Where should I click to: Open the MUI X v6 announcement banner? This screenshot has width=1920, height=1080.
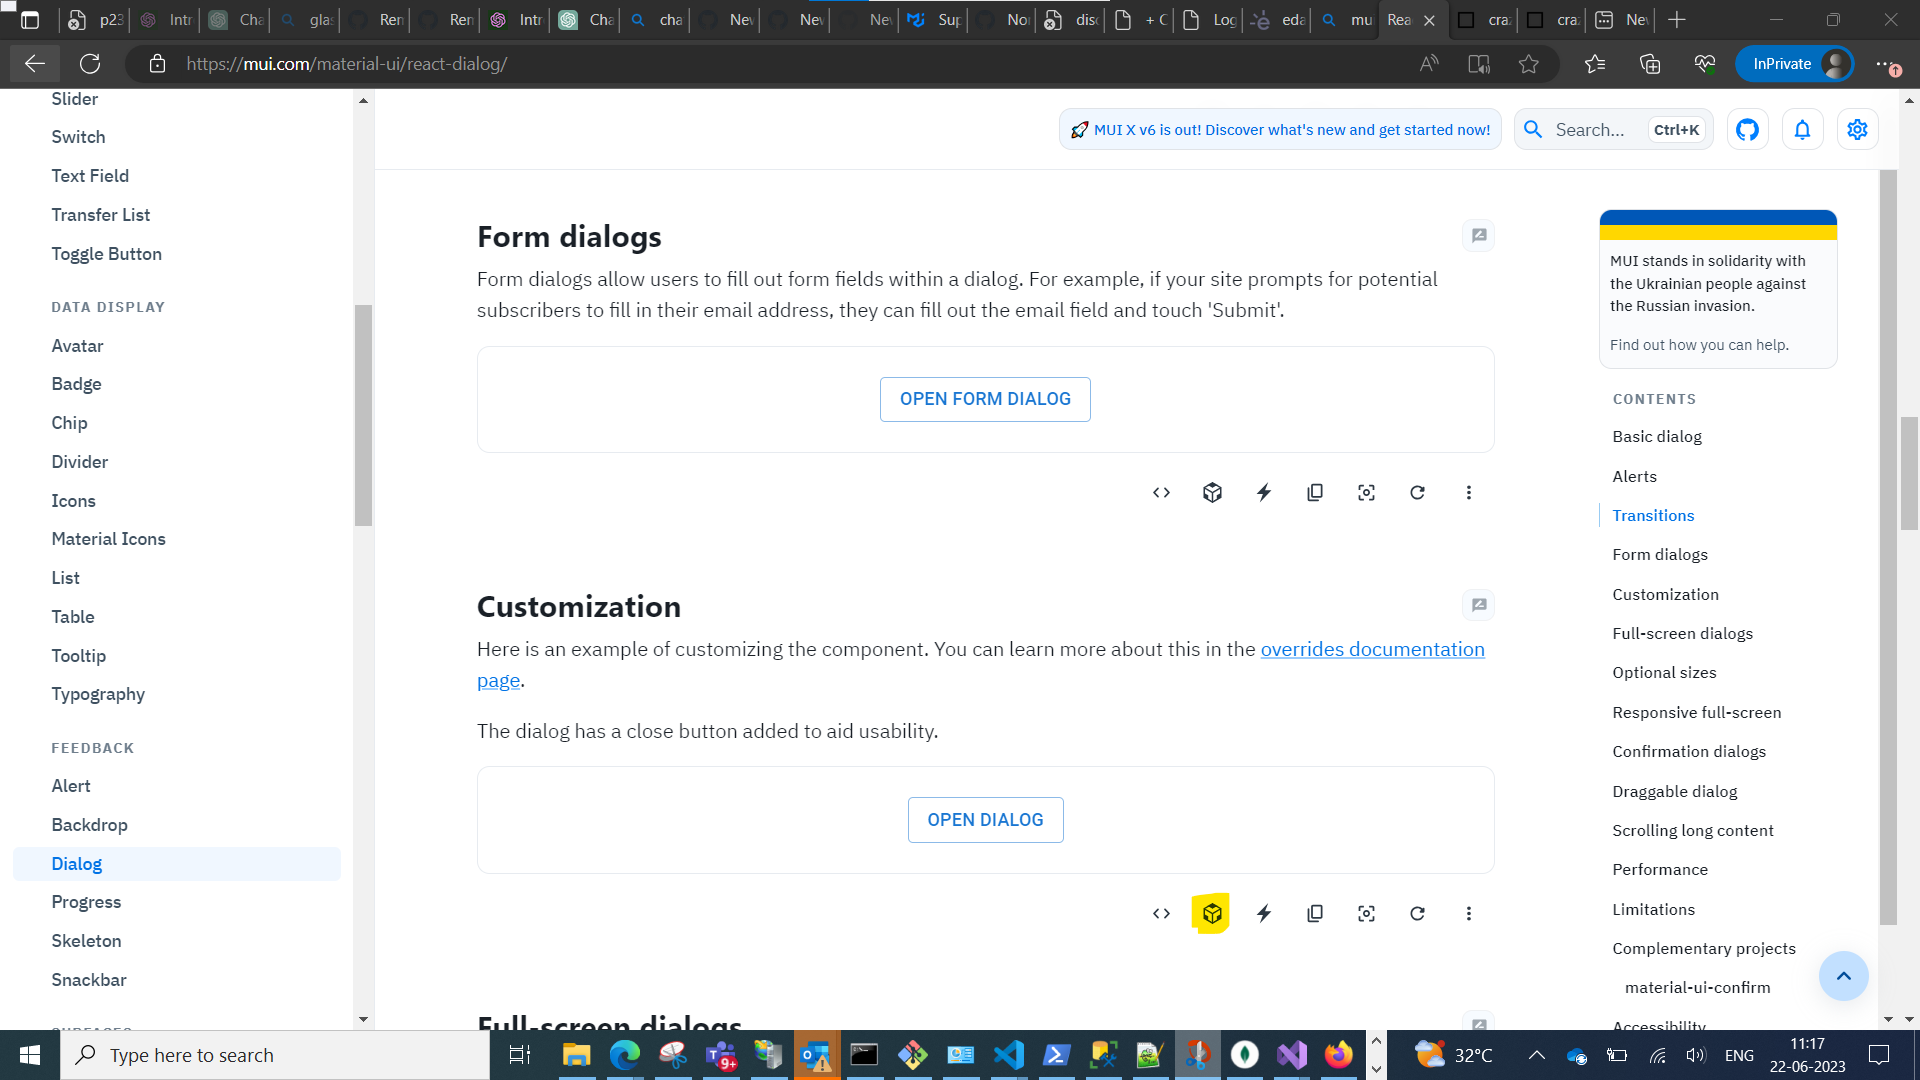1280,129
